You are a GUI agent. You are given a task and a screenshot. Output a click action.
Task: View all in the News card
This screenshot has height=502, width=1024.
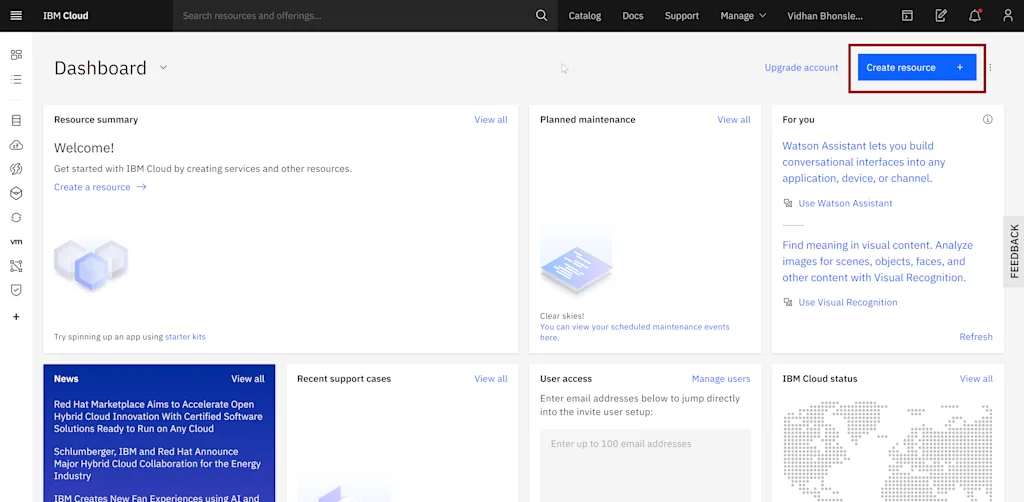tap(248, 379)
